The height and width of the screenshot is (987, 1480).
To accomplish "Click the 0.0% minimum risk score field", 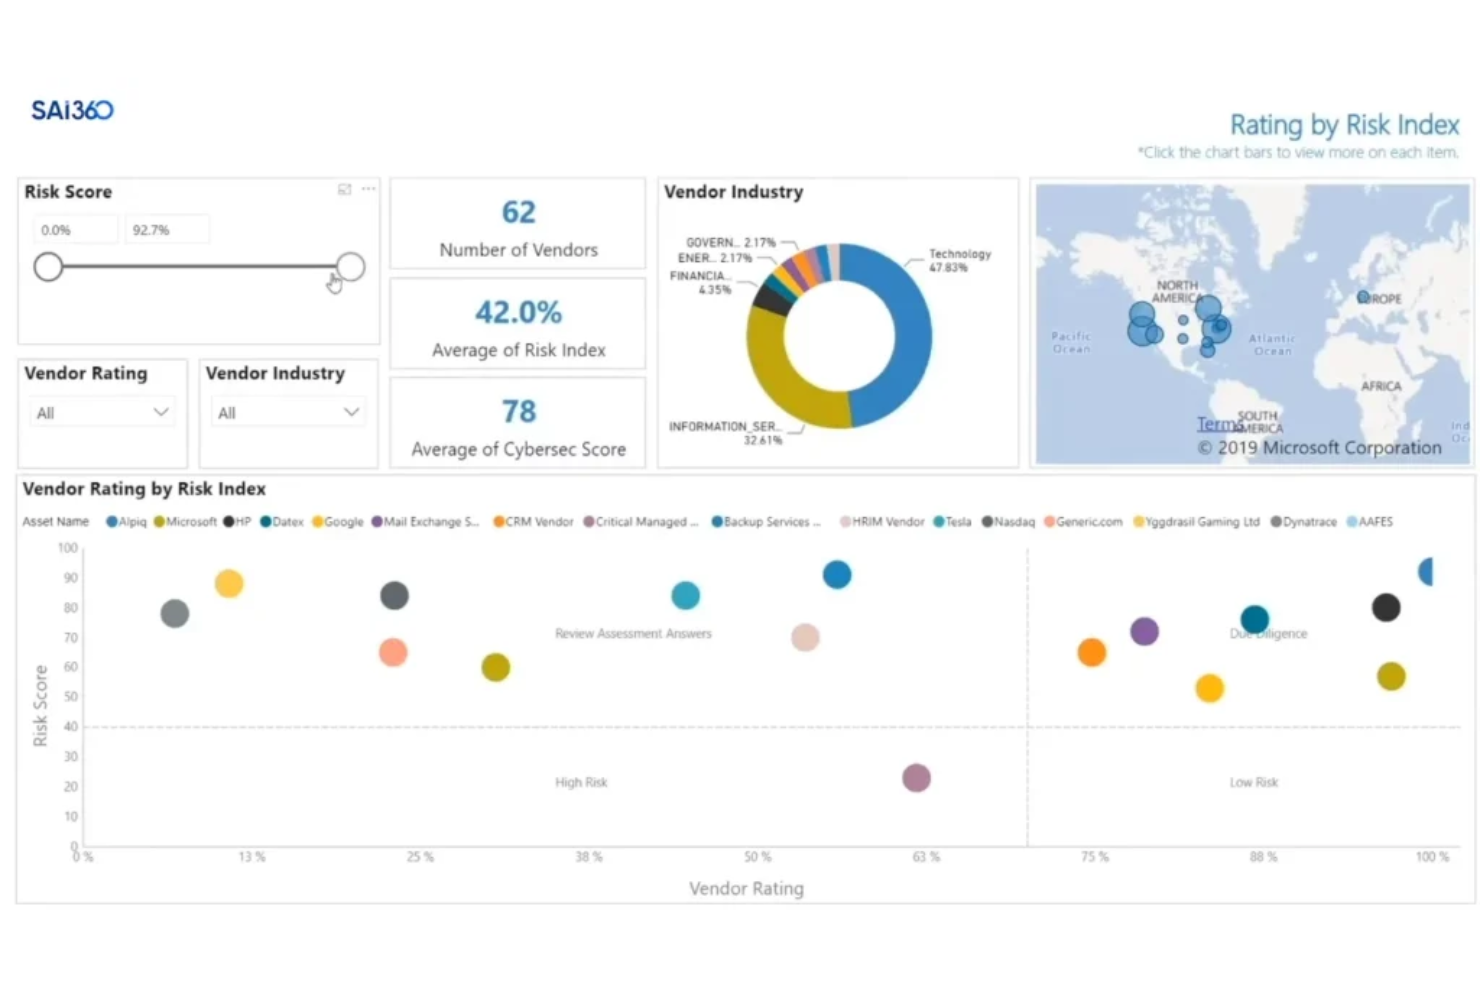I will coord(75,229).
